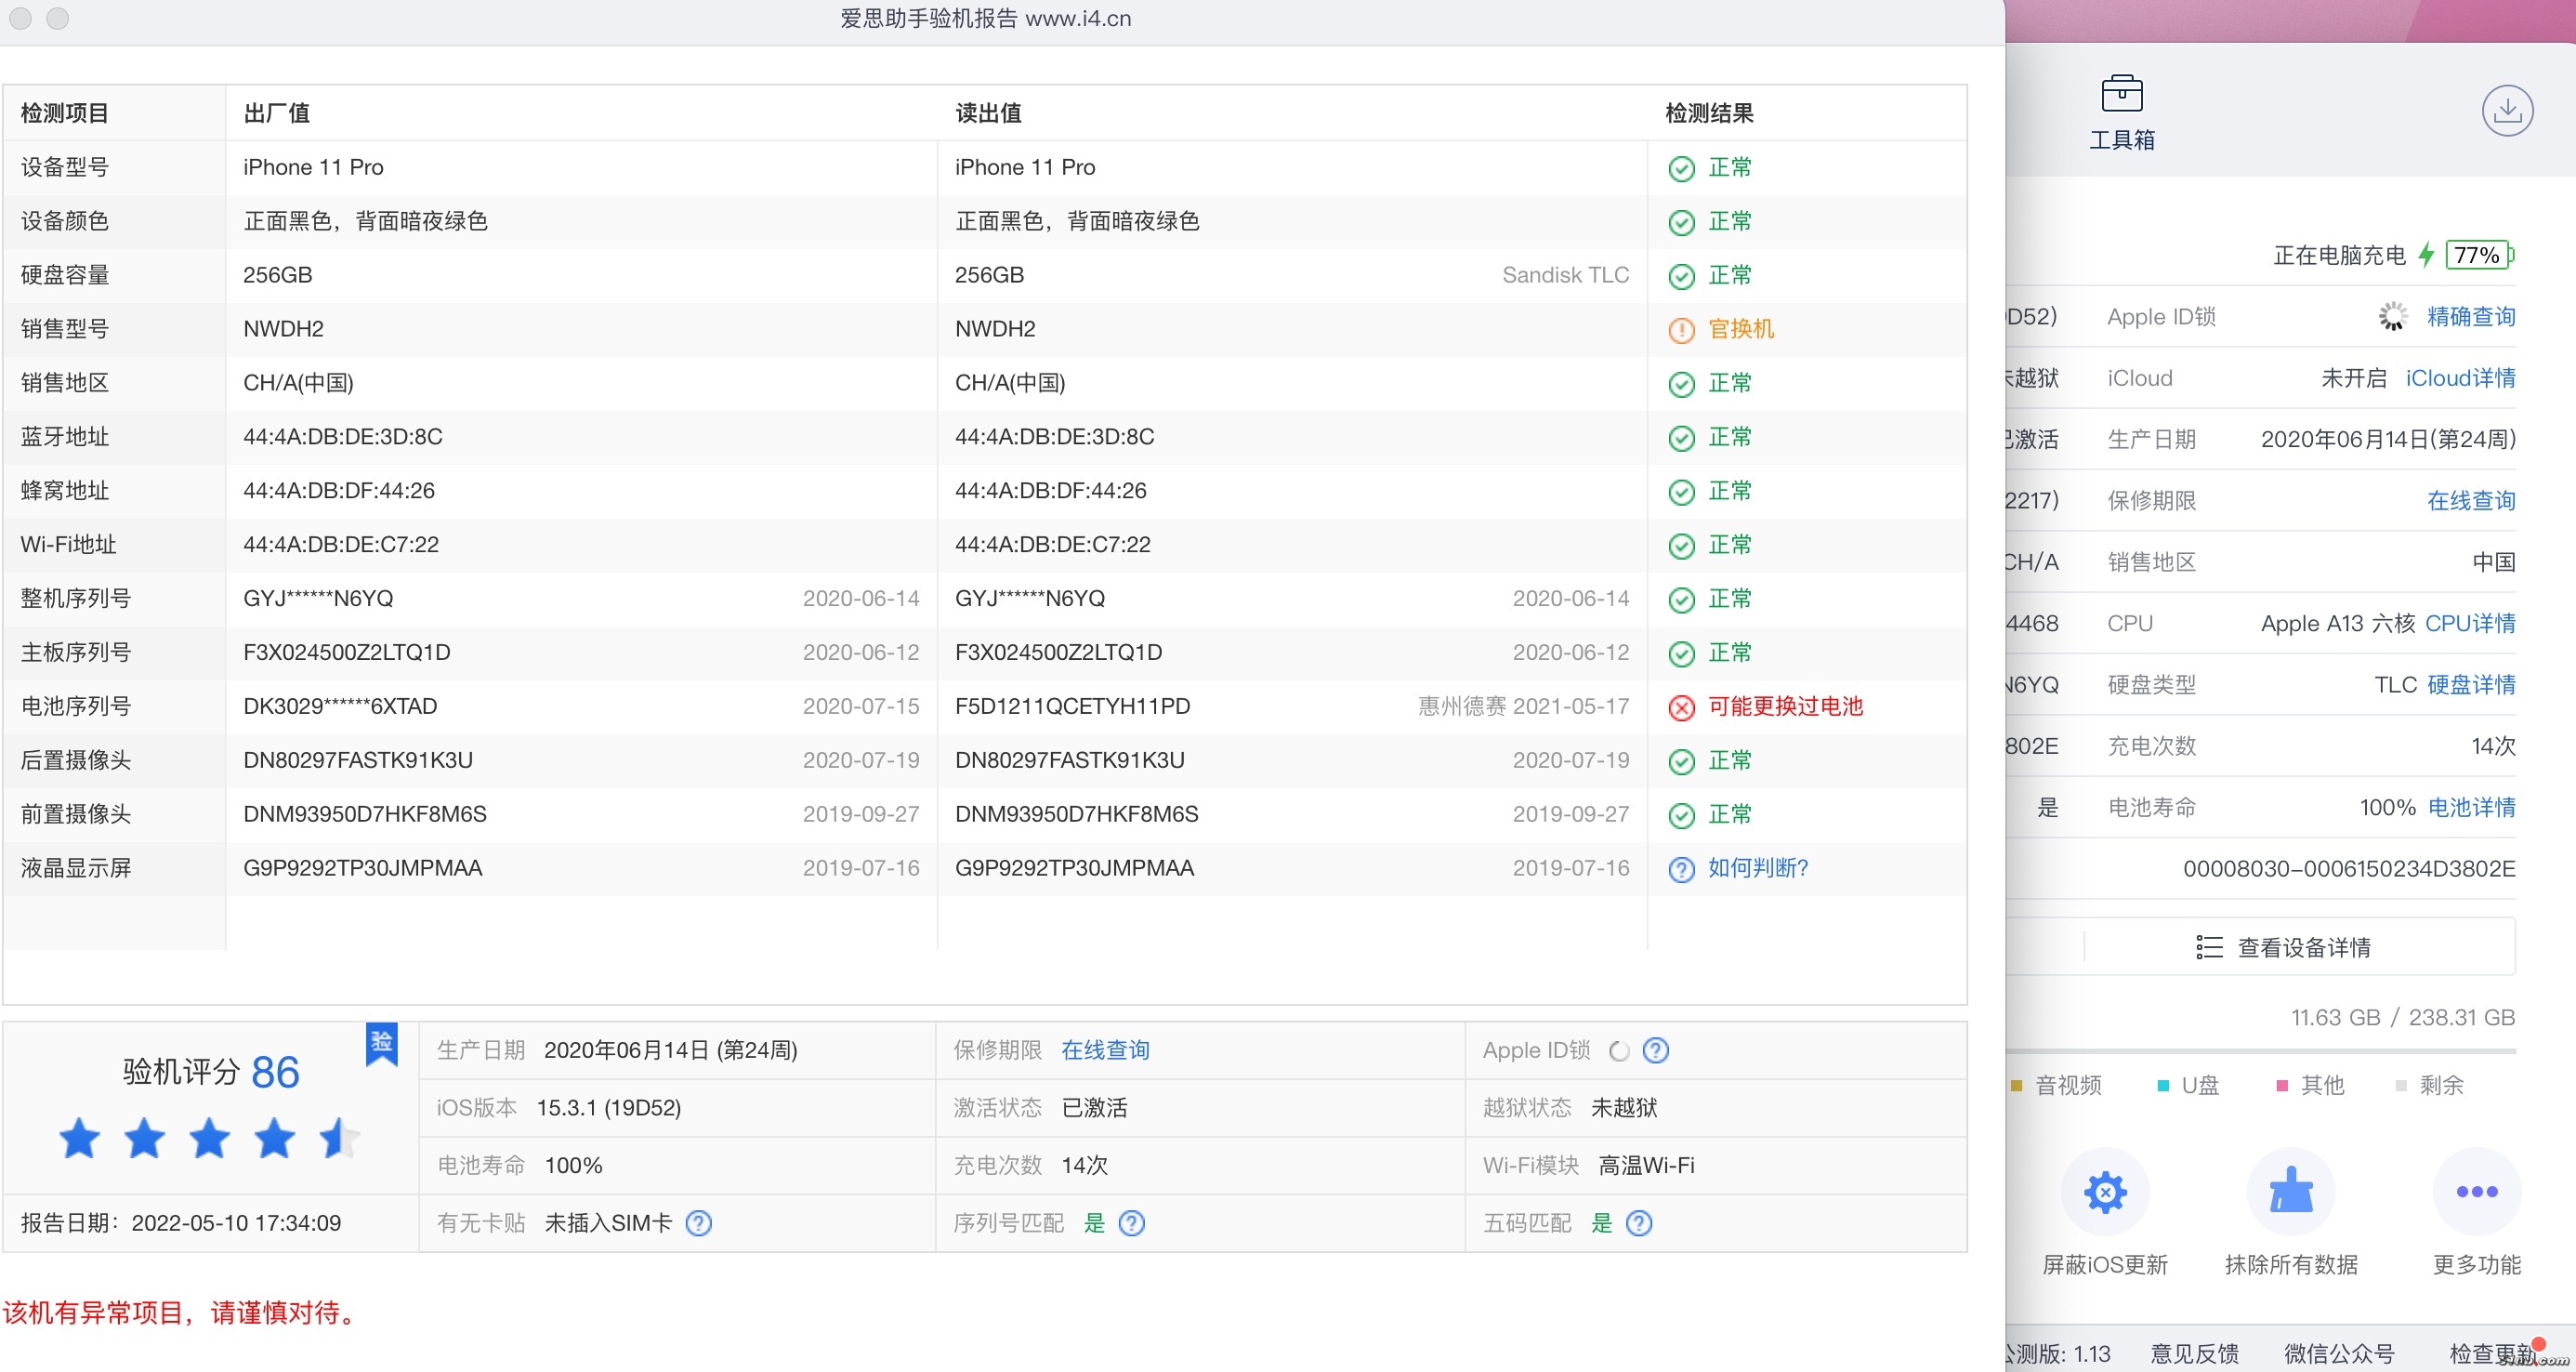
Task: Open 屏蔽iOS更新 gear icon
Action: (x=2104, y=1191)
